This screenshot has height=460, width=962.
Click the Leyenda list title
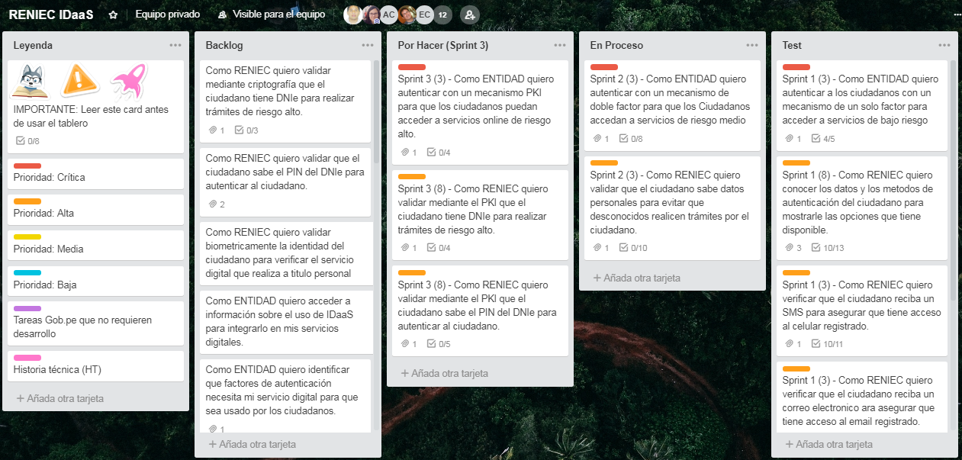(33, 45)
